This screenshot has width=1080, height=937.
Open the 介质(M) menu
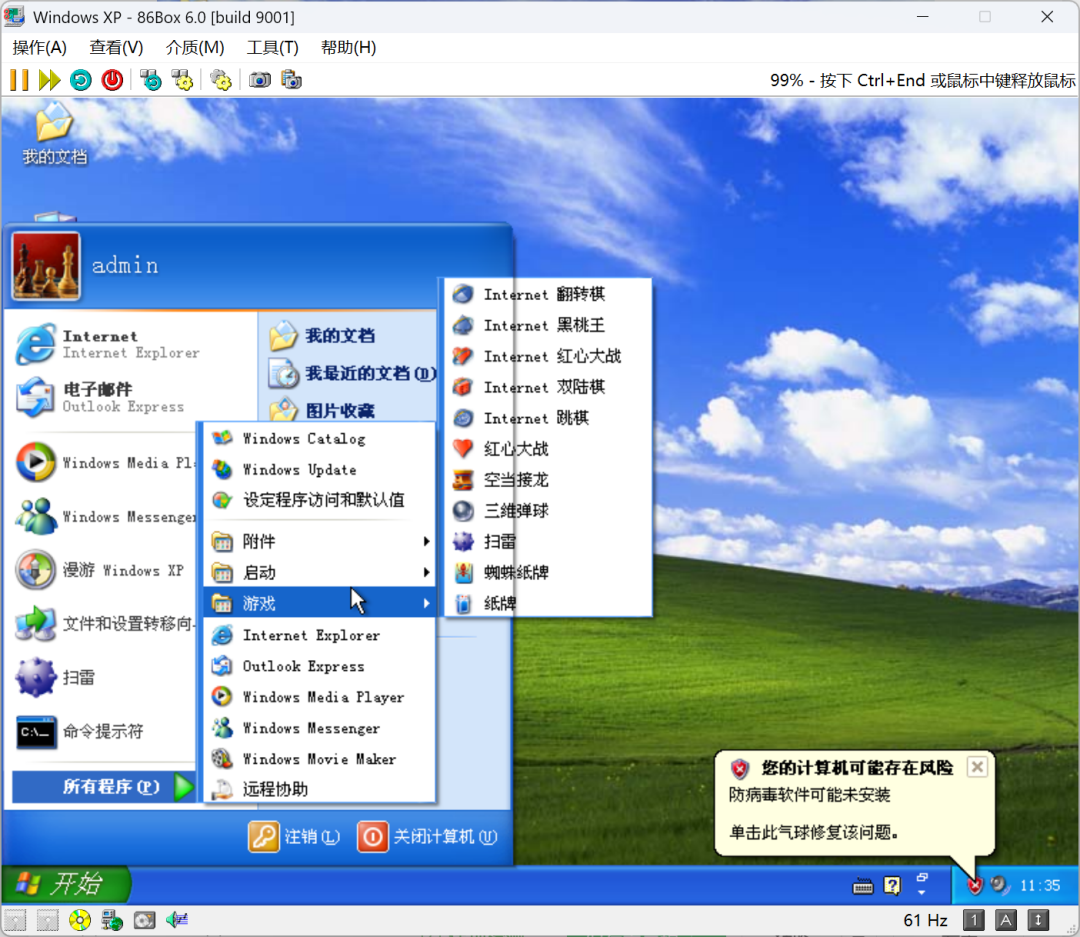tap(195, 48)
